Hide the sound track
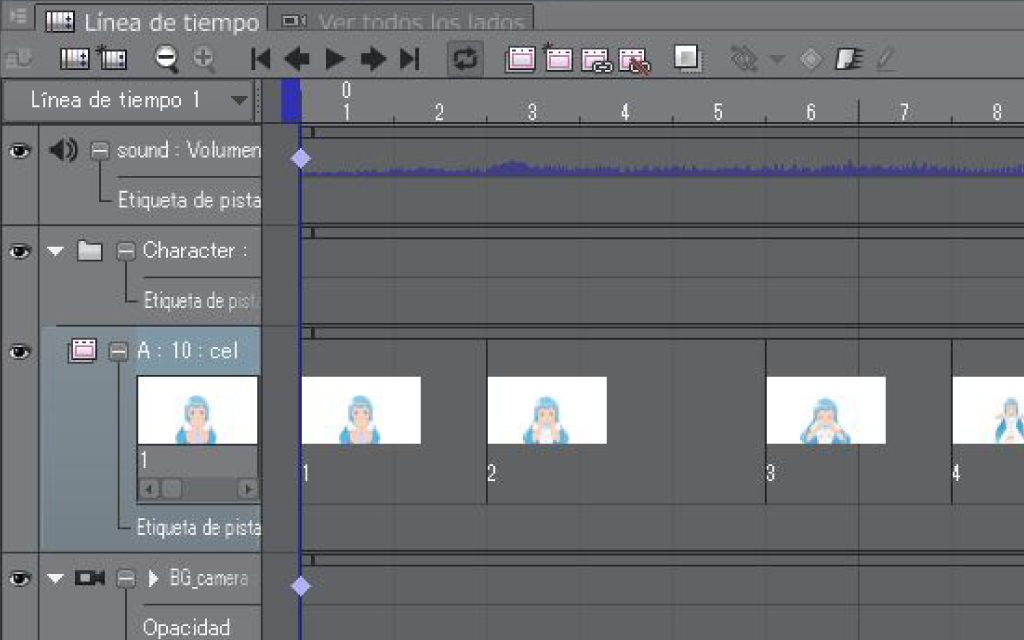The height and width of the screenshot is (640, 1024). pyautogui.click(x=20, y=151)
